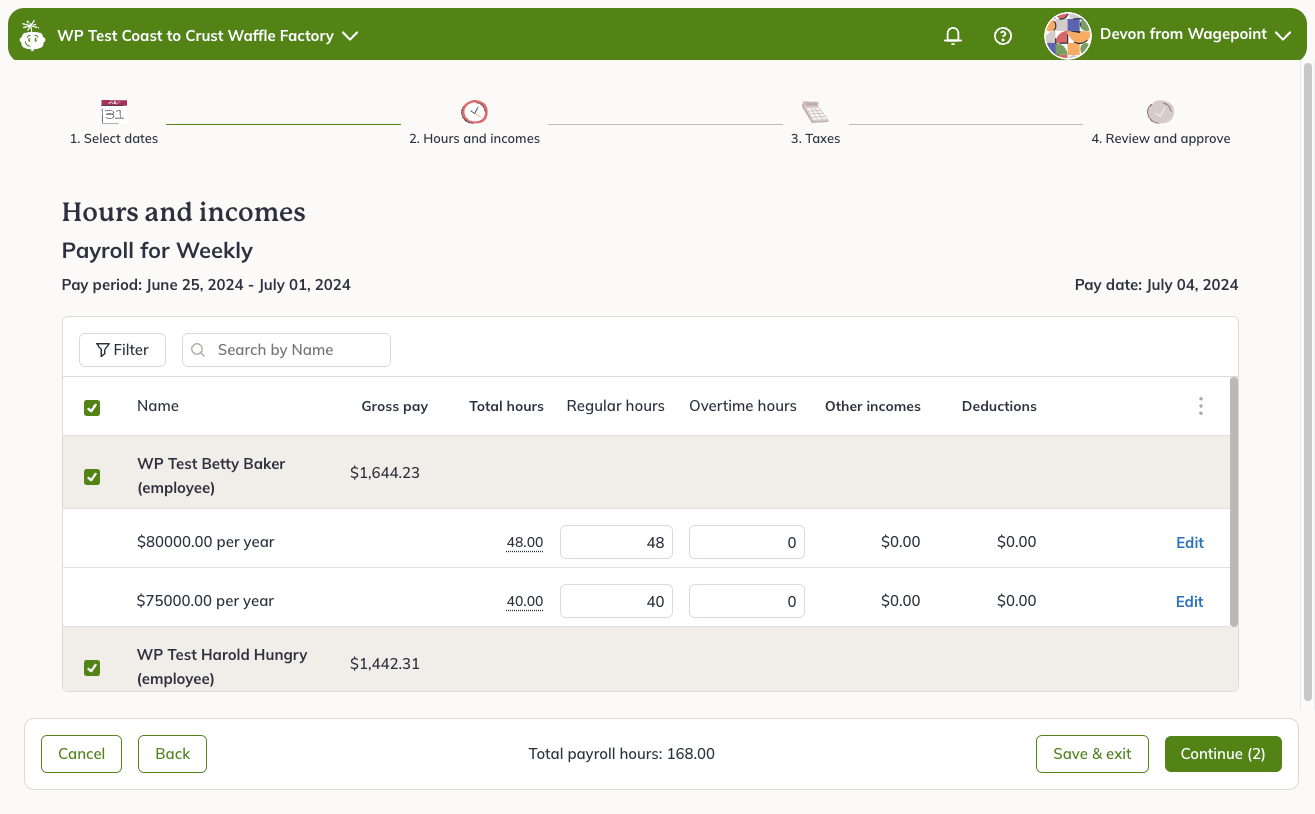Focus the Search by Name field
The height and width of the screenshot is (814, 1315).
point(286,350)
